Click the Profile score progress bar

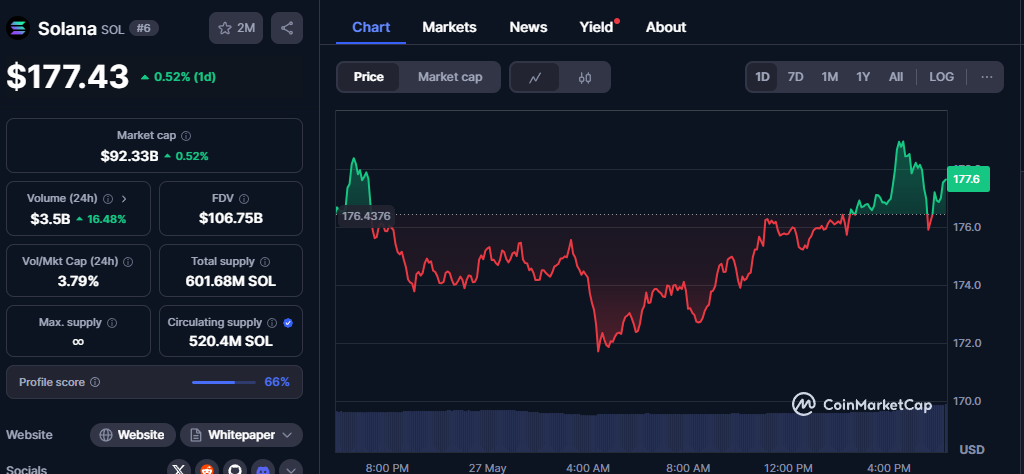tap(223, 382)
